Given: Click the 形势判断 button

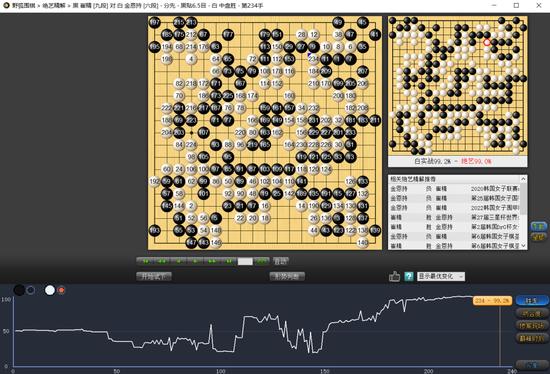Looking at the screenshot, I should pyautogui.click(x=287, y=276).
